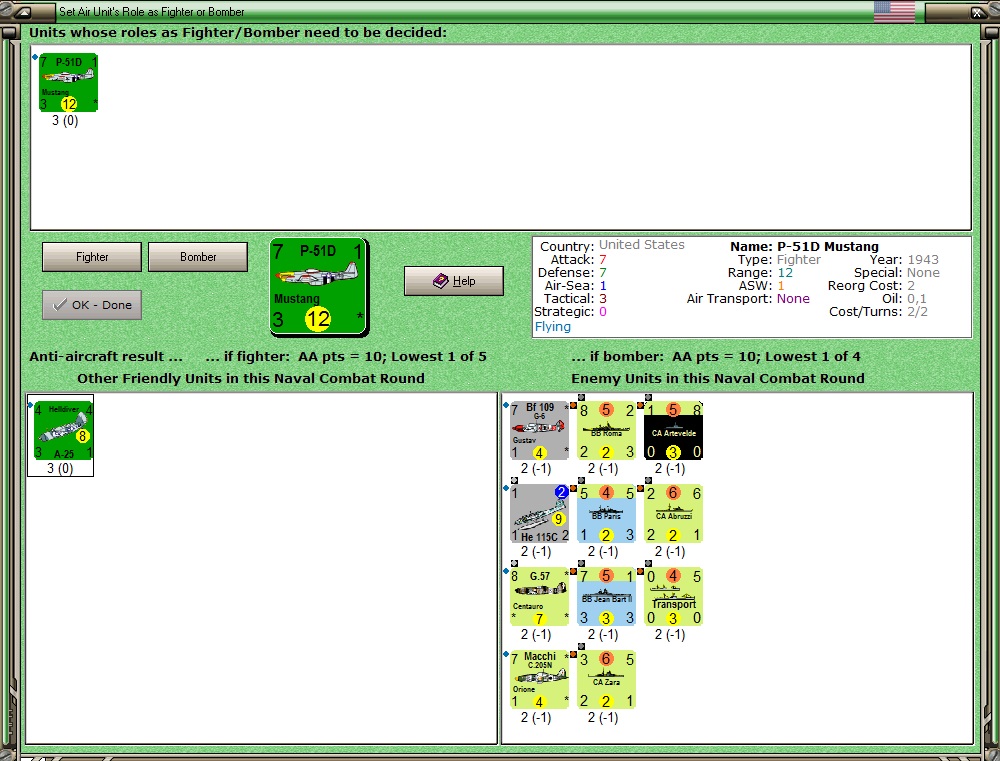Select the BB Paris enemy ship

[607, 513]
